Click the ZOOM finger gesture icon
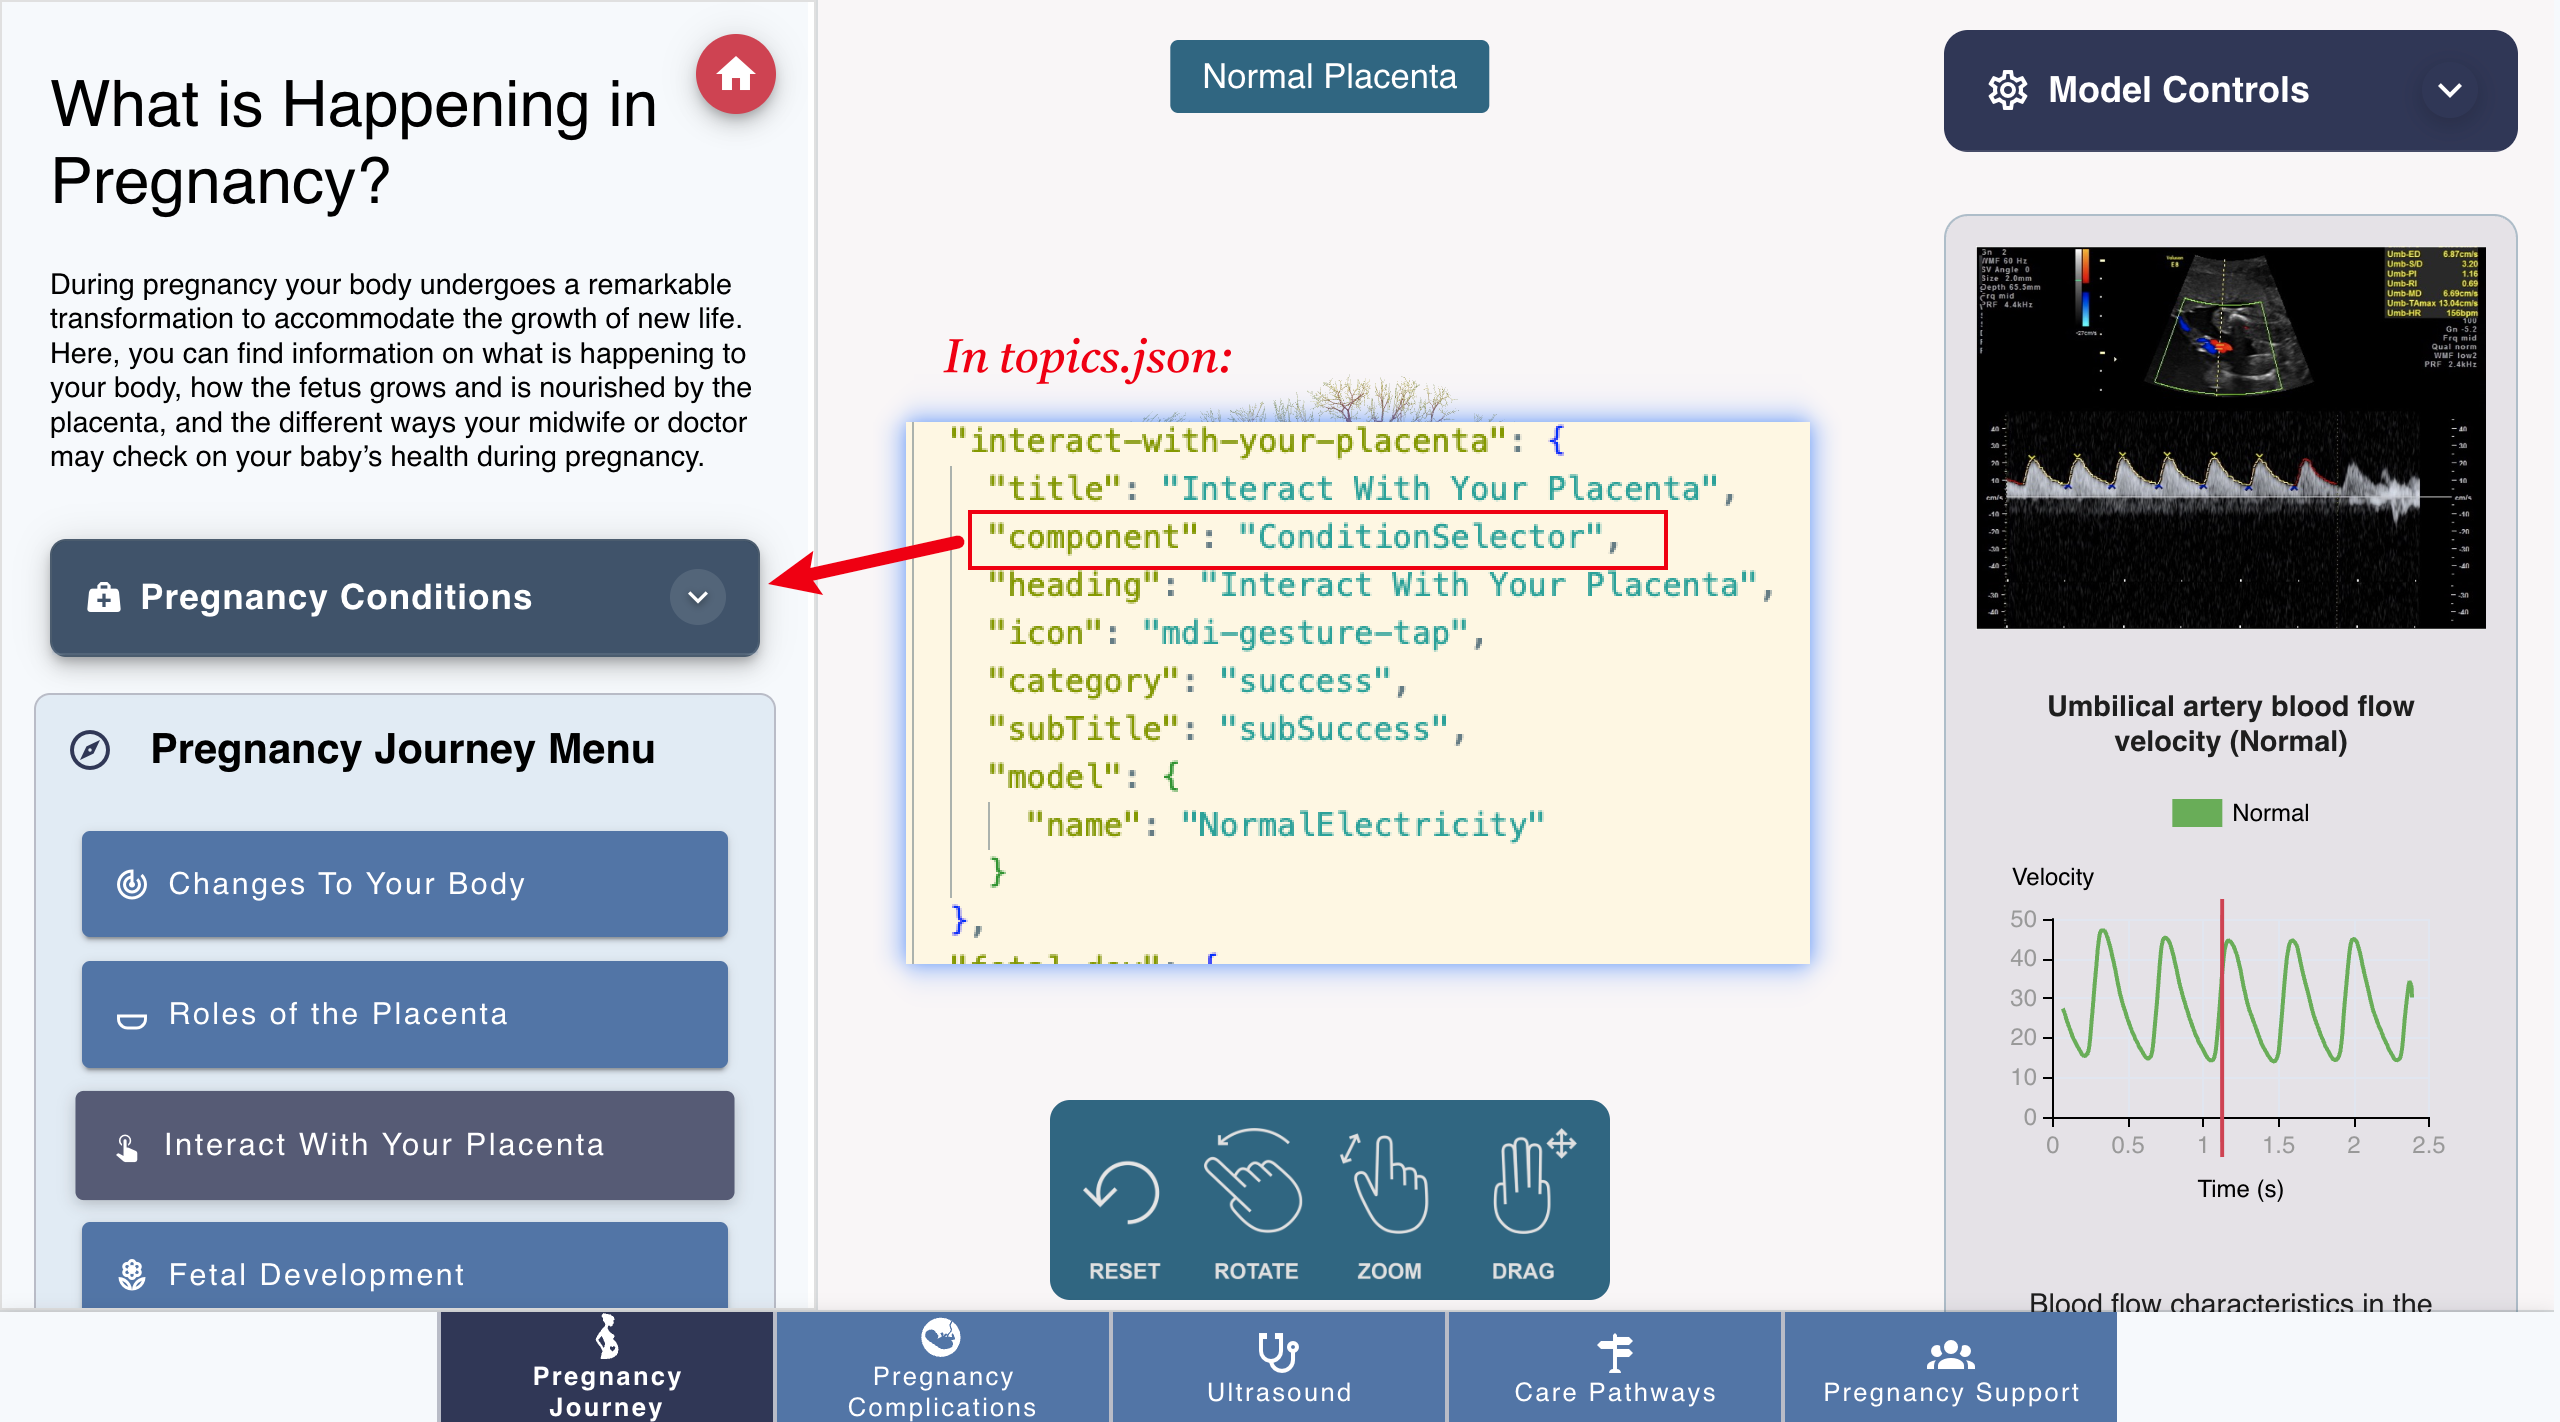This screenshot has height=1422, width=2560. pyautogui.click(x=1386, y=1184)
